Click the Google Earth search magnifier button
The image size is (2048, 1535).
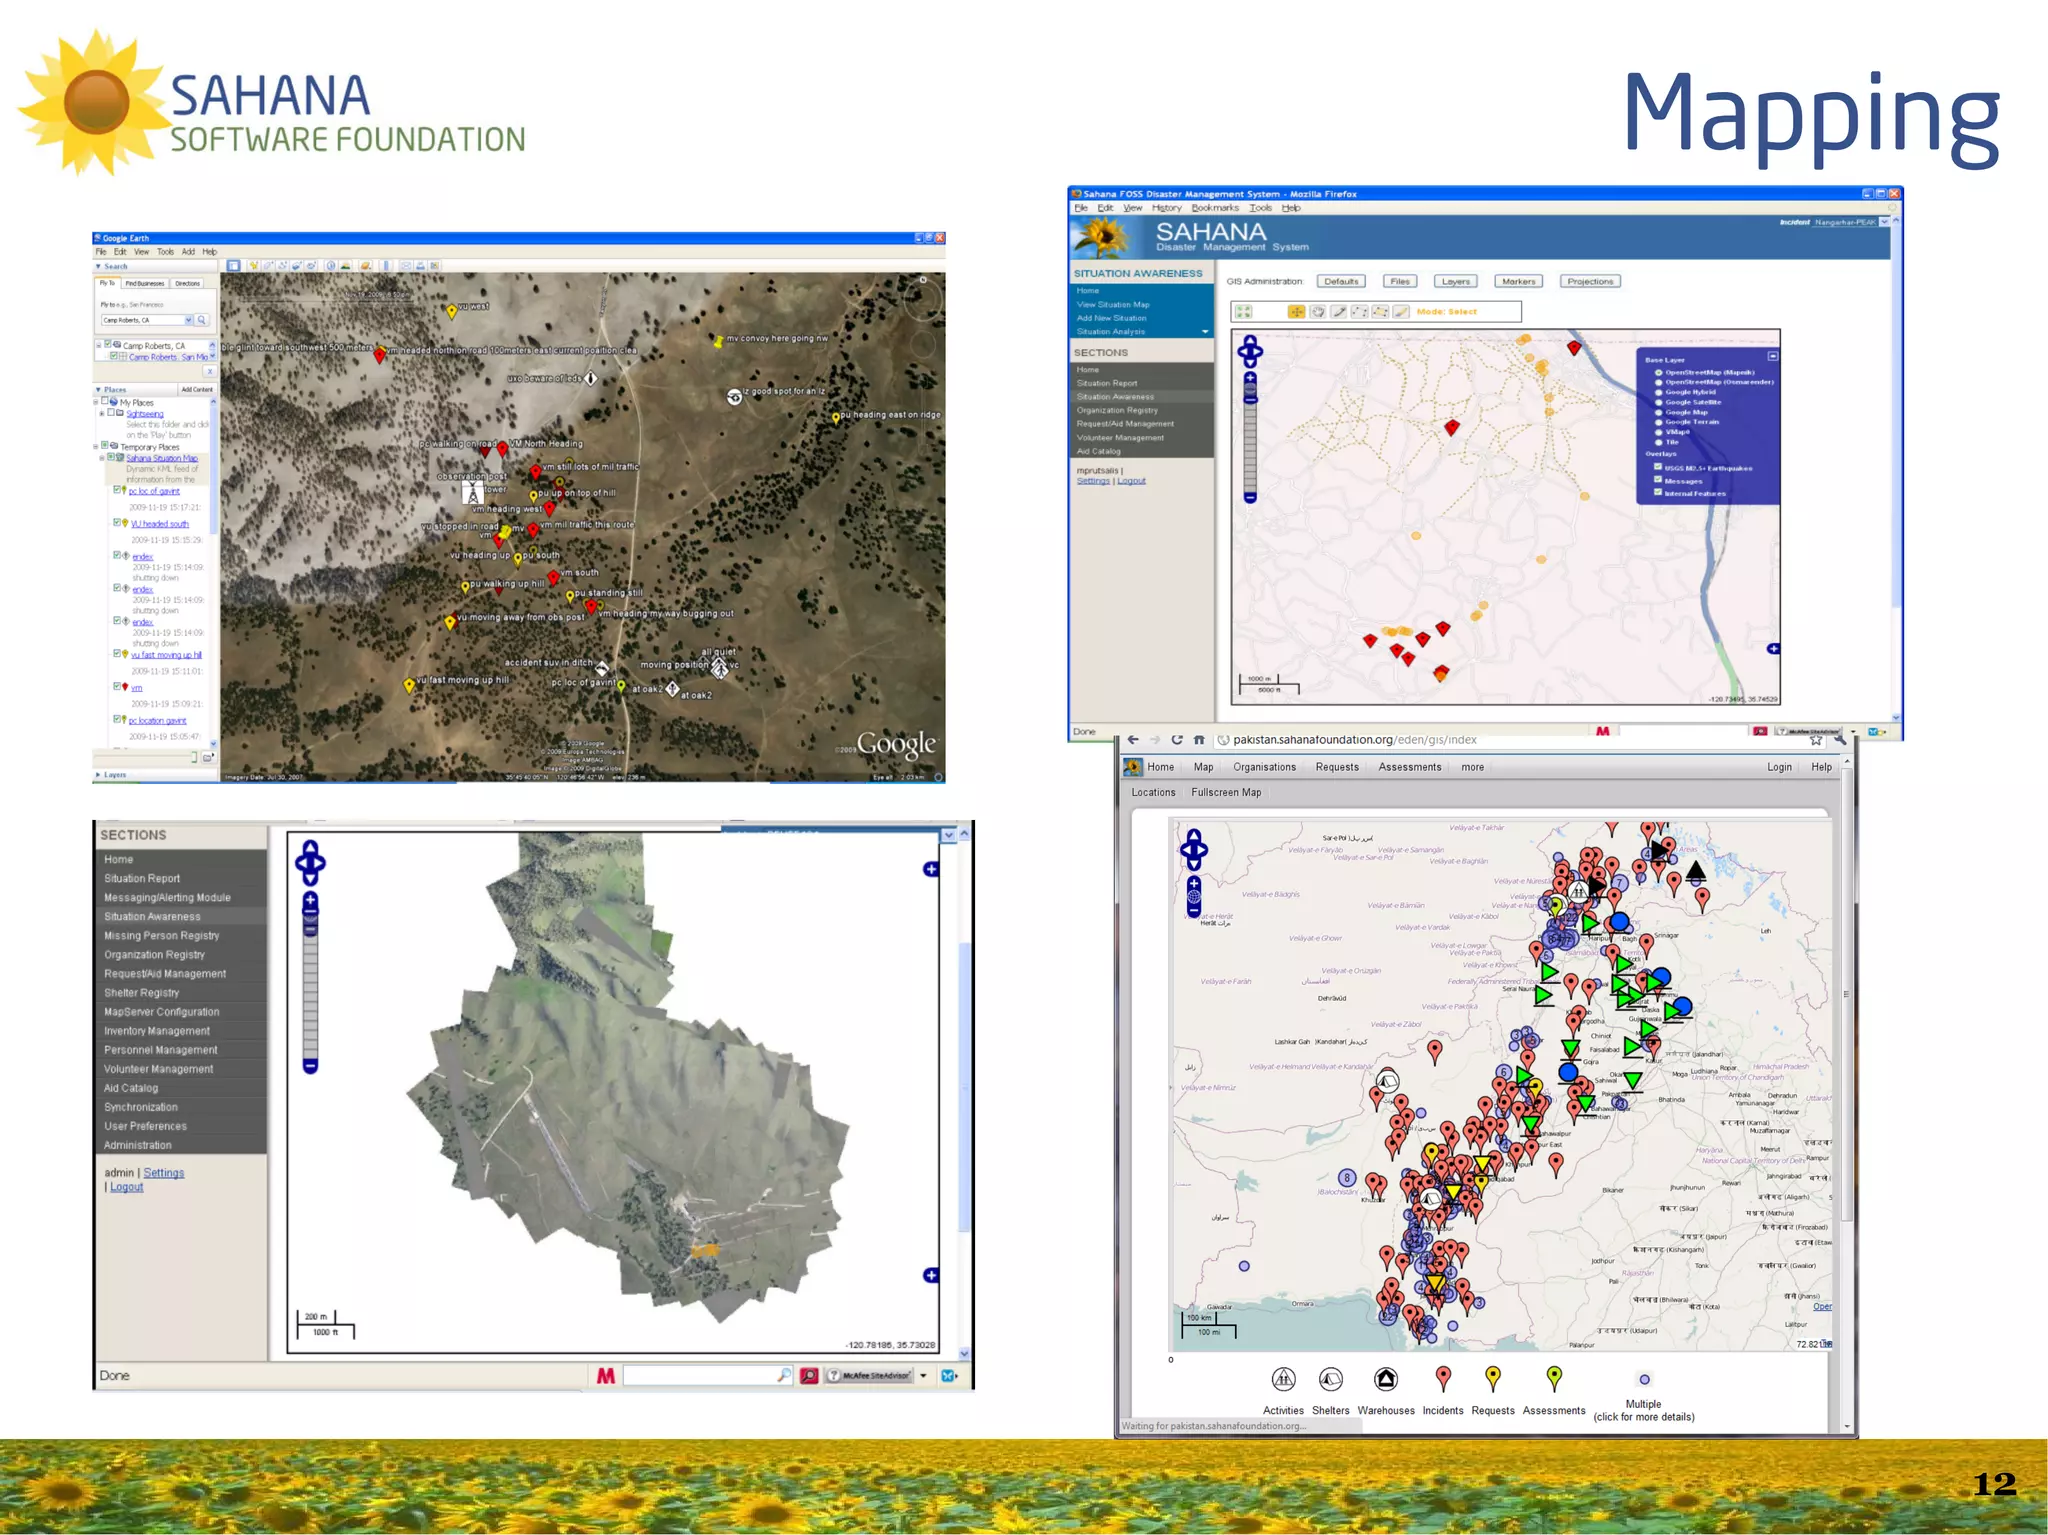[x=202, y=320]
